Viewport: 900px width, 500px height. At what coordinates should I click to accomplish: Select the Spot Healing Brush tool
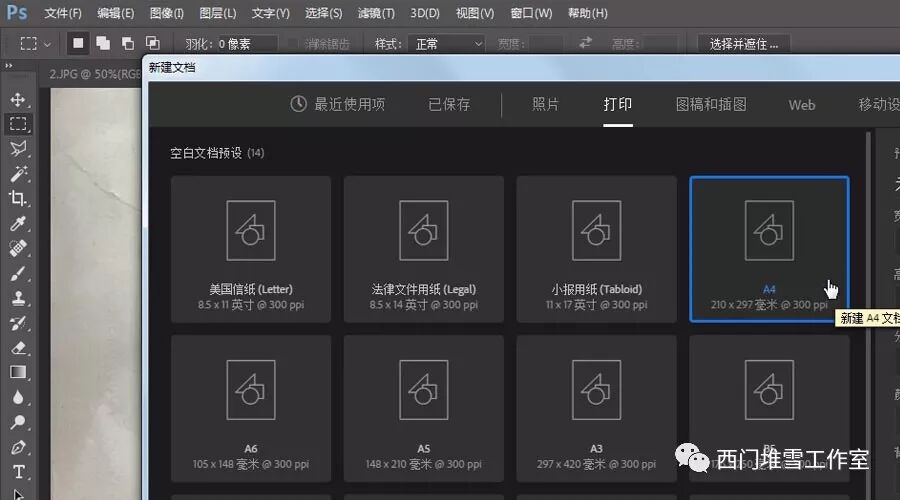(18, 249)
